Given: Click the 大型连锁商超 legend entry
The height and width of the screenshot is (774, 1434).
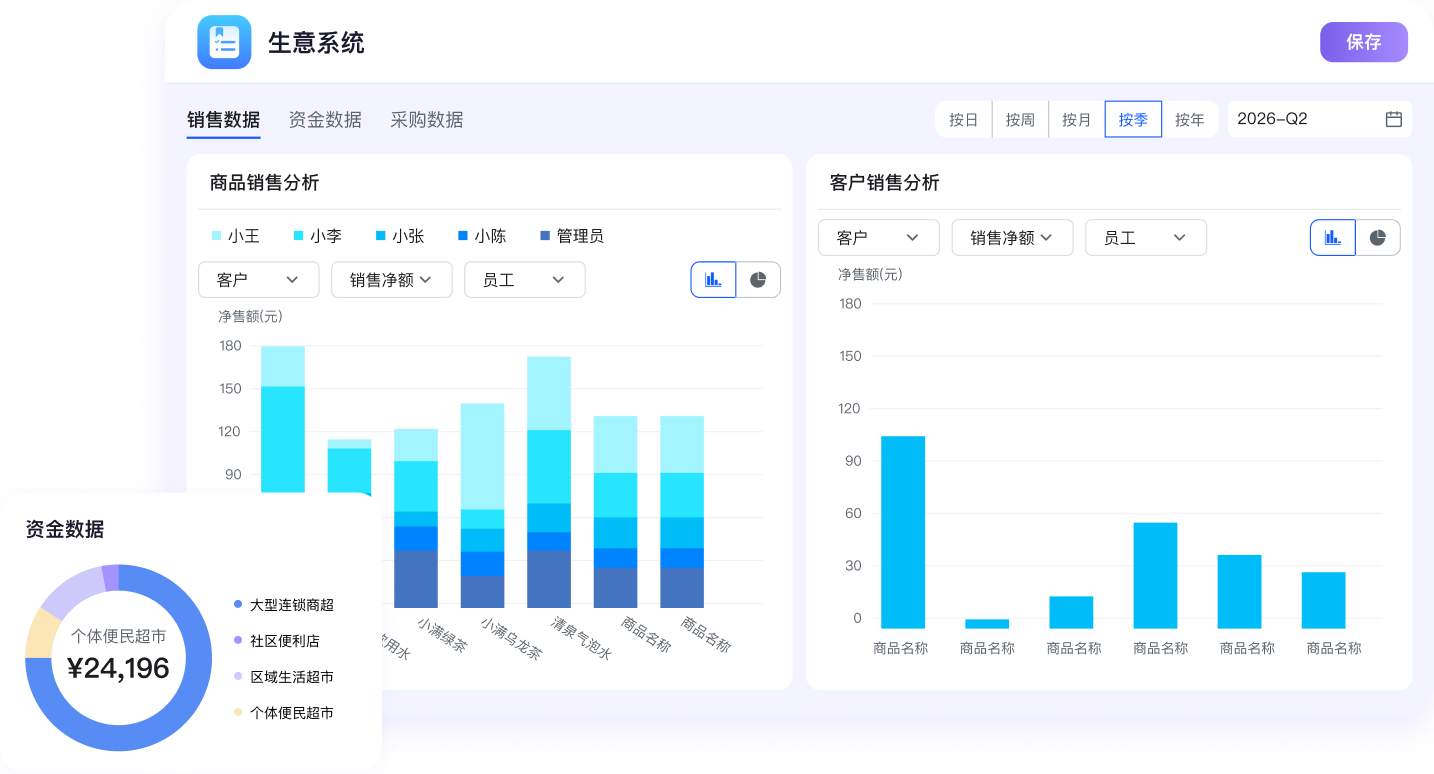Looking at the screenshot, I should [284, 605].
